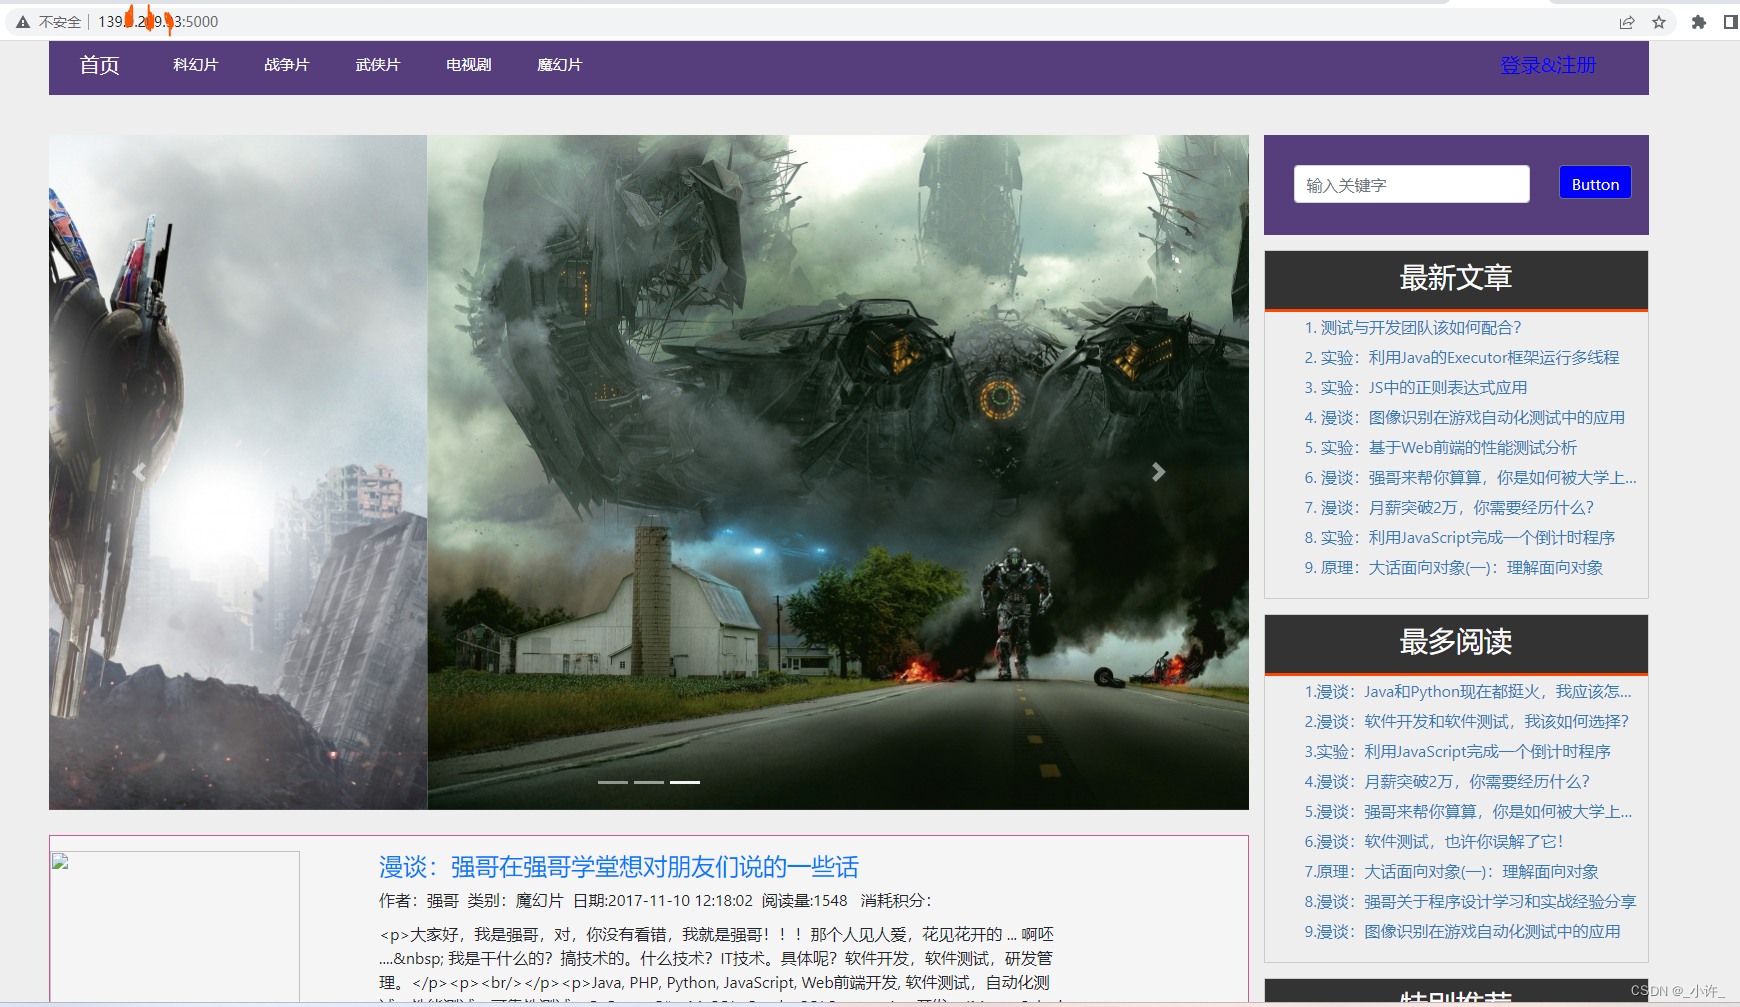This screenshot has height=1007, width=1740.
Task: Open most-read article 软件测试,也许你误解了它!
Action: [x=1434, y=842]
